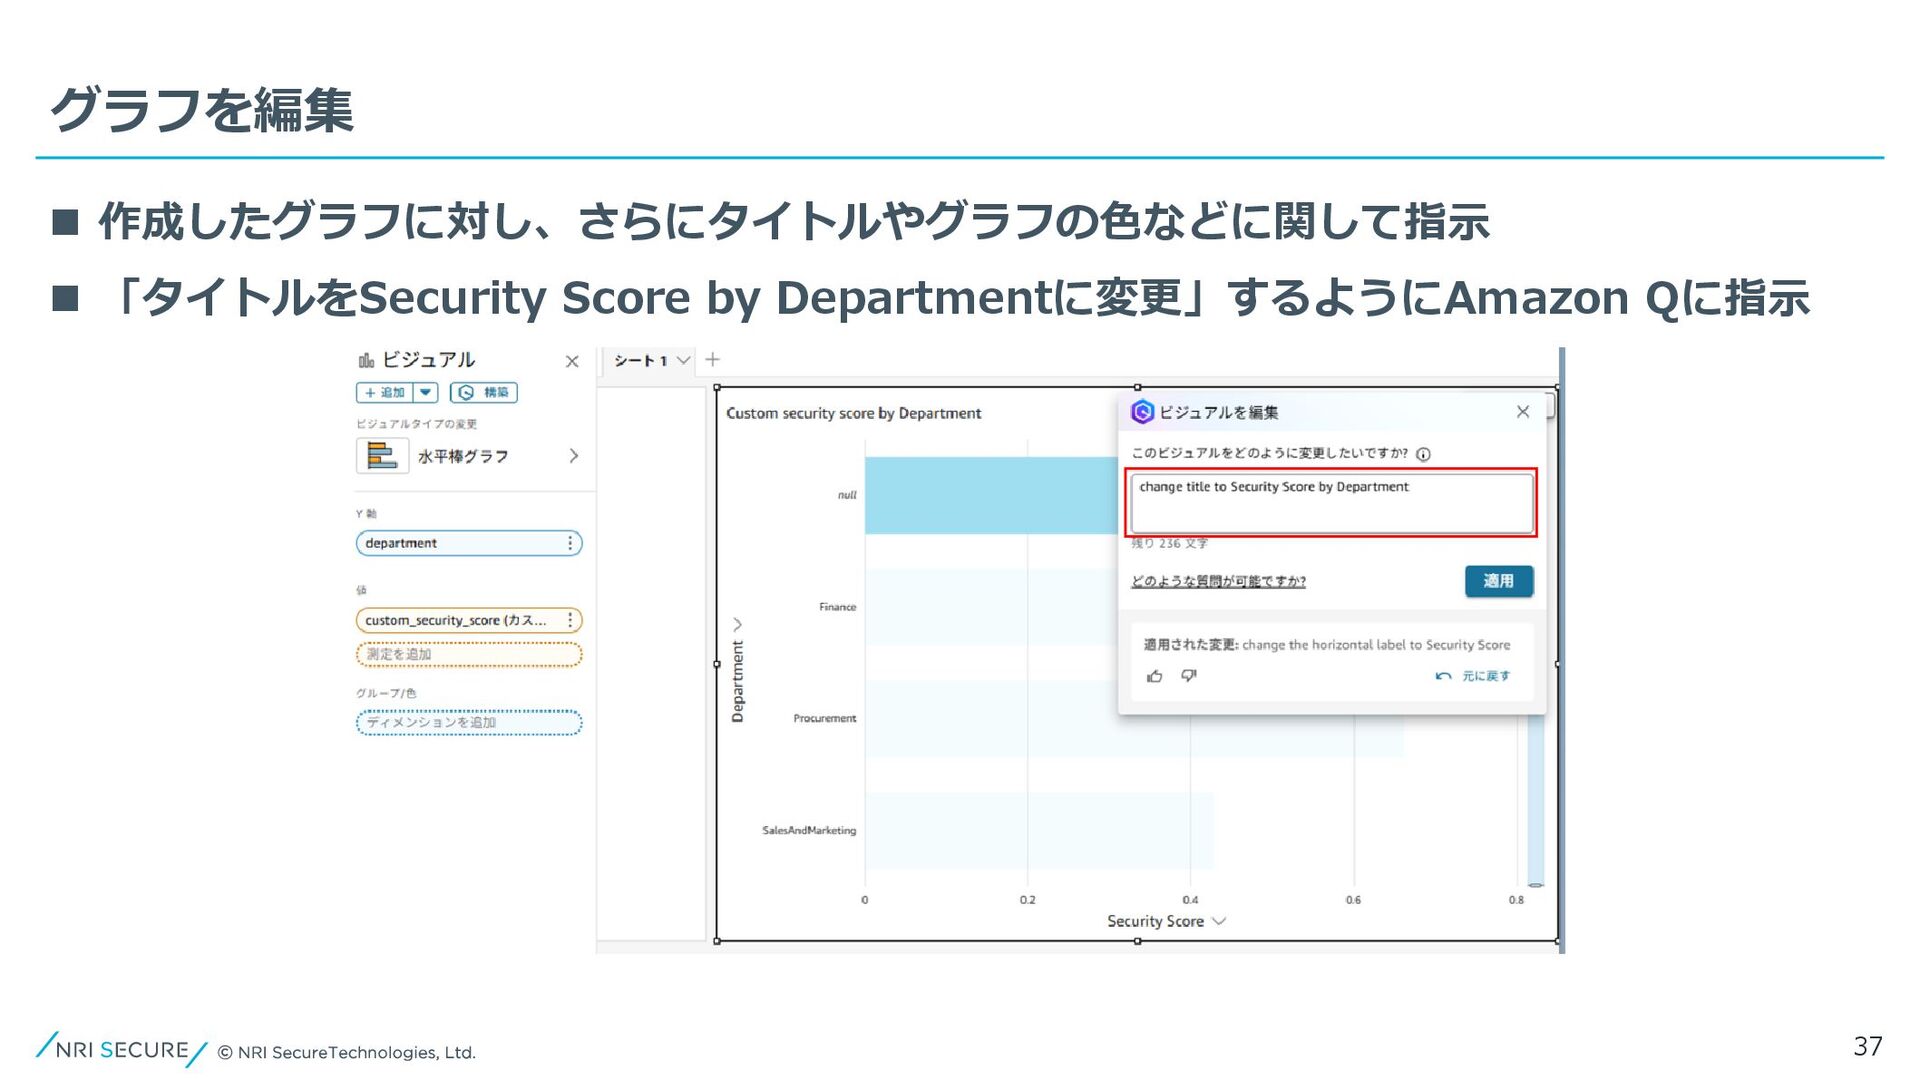1920x1080 pixels.
Task: Expand the 水平棒グラフ visual type chevron
Action: coord(574,456)
